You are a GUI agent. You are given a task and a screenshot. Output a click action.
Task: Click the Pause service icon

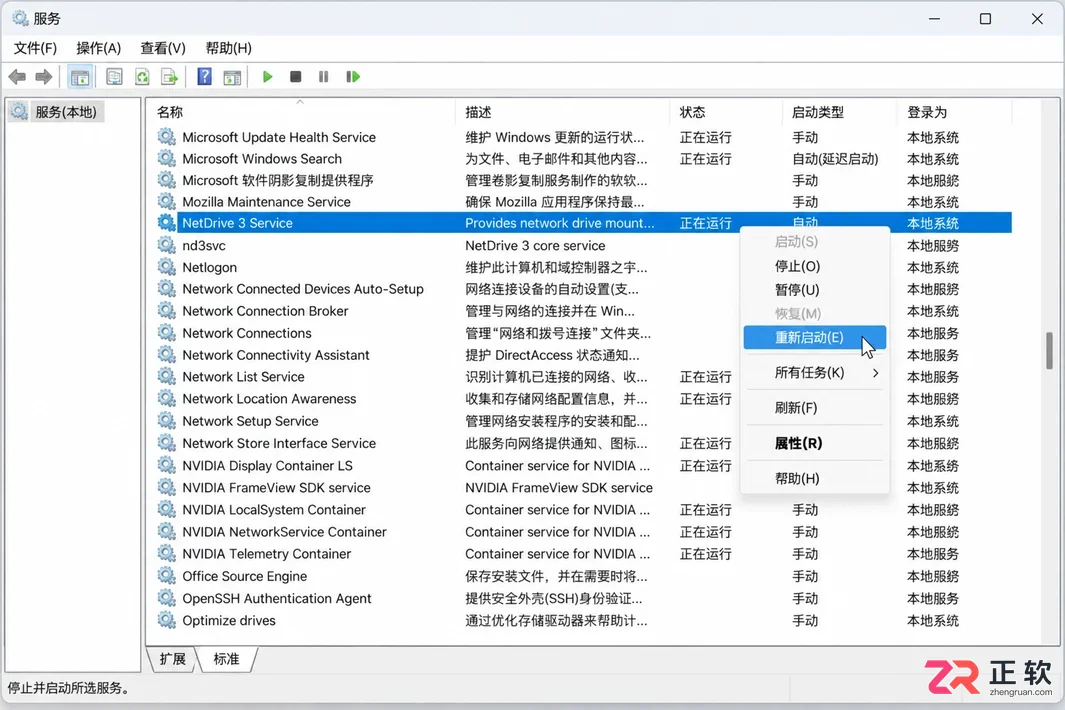(323, 77)
